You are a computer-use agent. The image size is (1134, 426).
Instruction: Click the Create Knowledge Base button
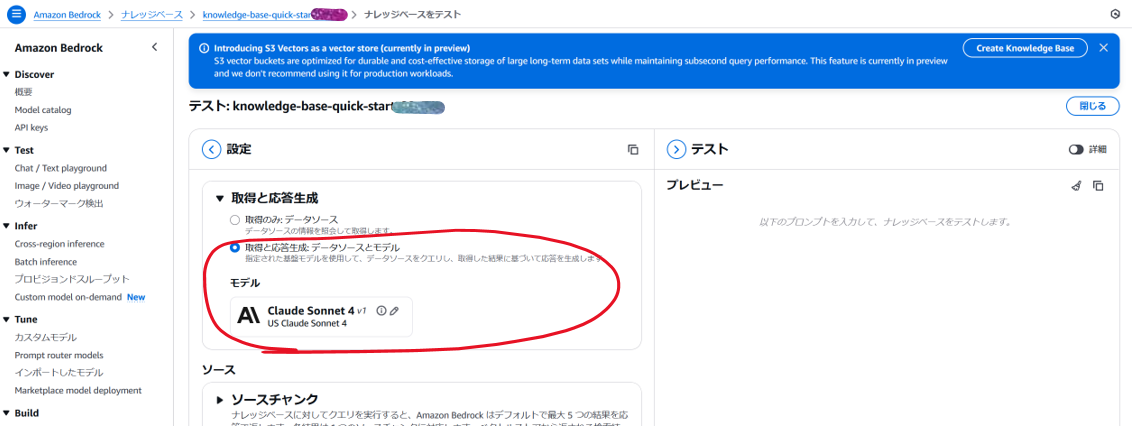point(1025,48)
